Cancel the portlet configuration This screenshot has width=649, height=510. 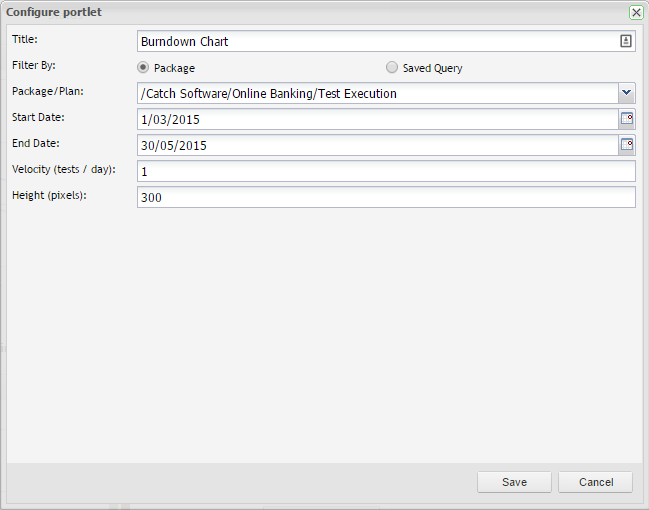pyautogui.click(x=595, y=482)
